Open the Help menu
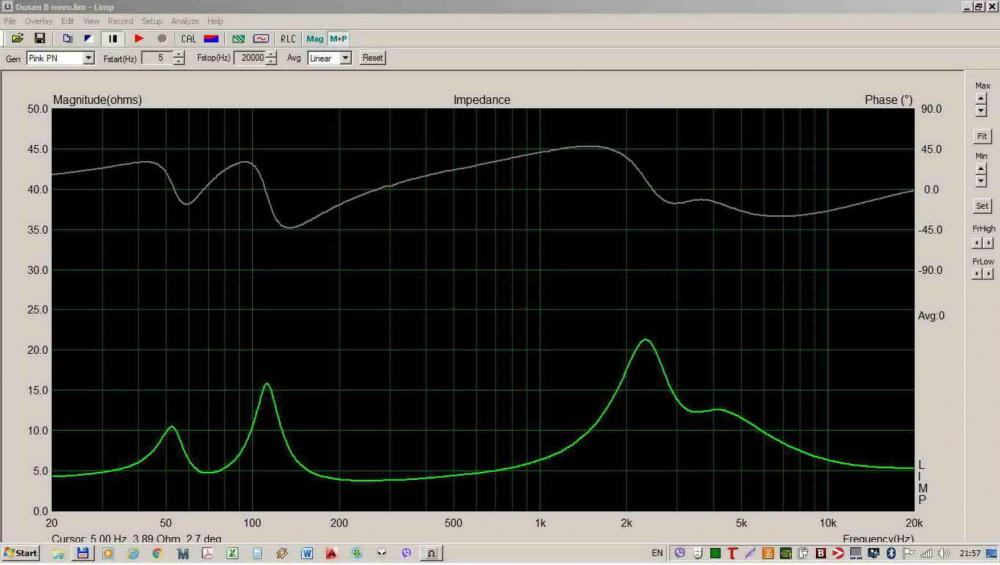The width and height of the screenshot is (1000, 565). click(216, 21)
